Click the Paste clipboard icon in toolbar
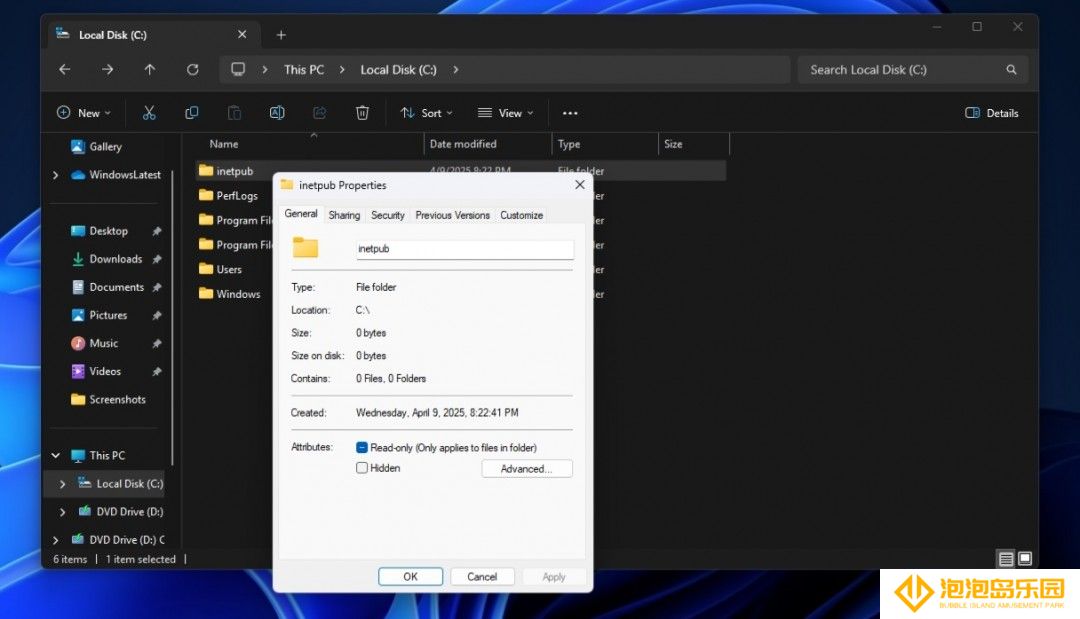Viewport: 1080px width, 619px height. (234, 113)
